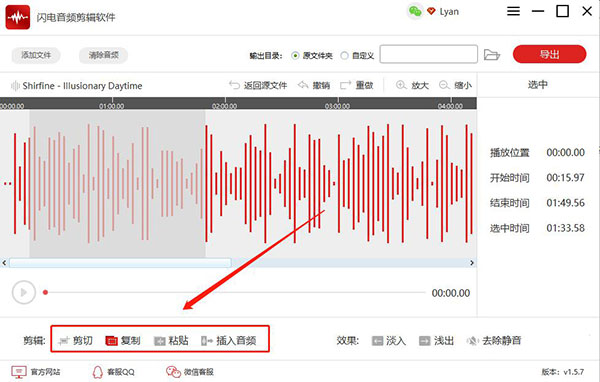Apply the 浅出 fade-out effect

pyautogui.click(x=425, y=340)
